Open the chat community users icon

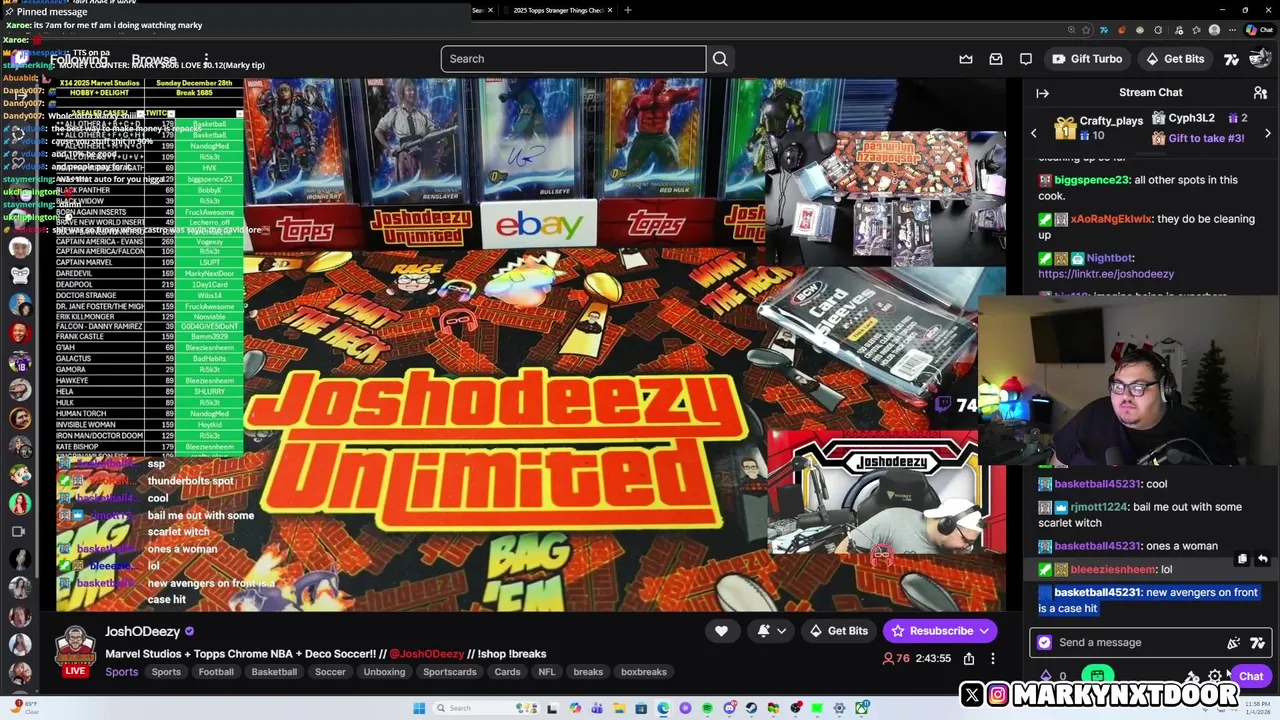tap(1260, 93)
